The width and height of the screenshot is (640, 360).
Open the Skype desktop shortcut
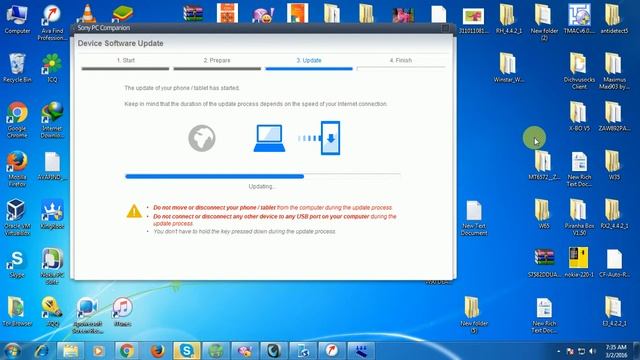coord(17,264)
